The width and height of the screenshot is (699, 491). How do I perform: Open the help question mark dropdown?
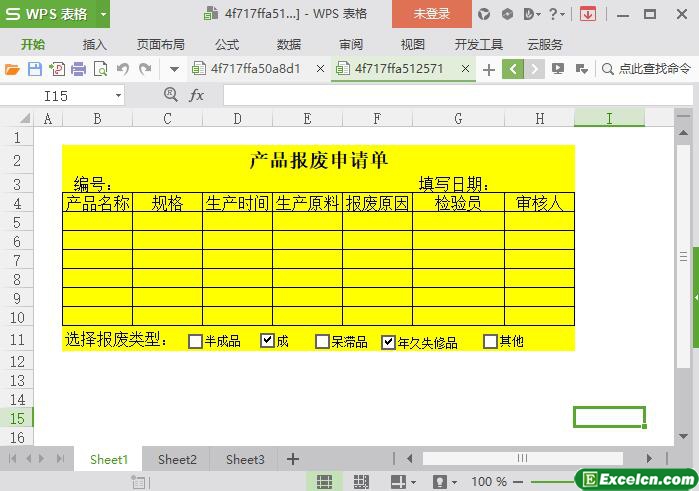click(556, 14)
